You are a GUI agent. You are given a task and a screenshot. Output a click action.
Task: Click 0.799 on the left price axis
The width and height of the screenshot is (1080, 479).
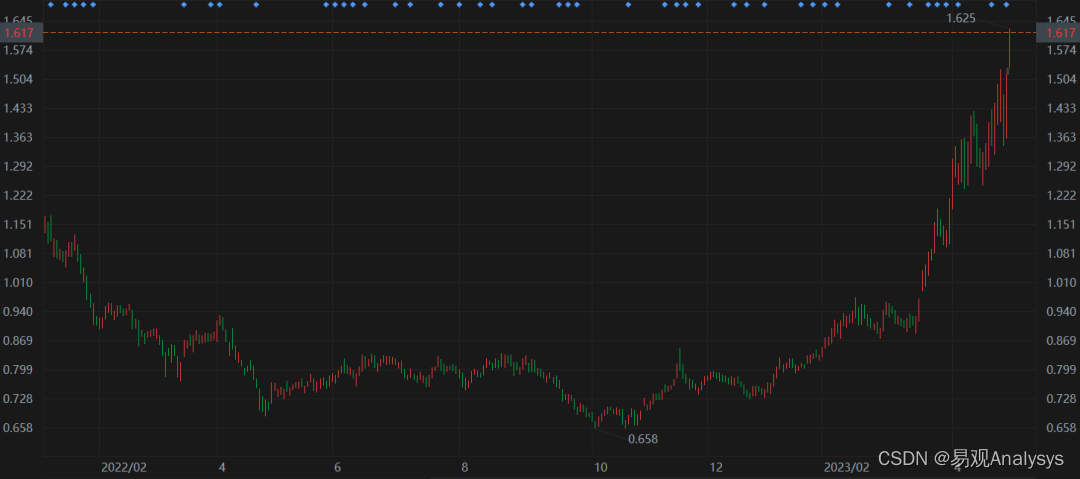(19, 369)
